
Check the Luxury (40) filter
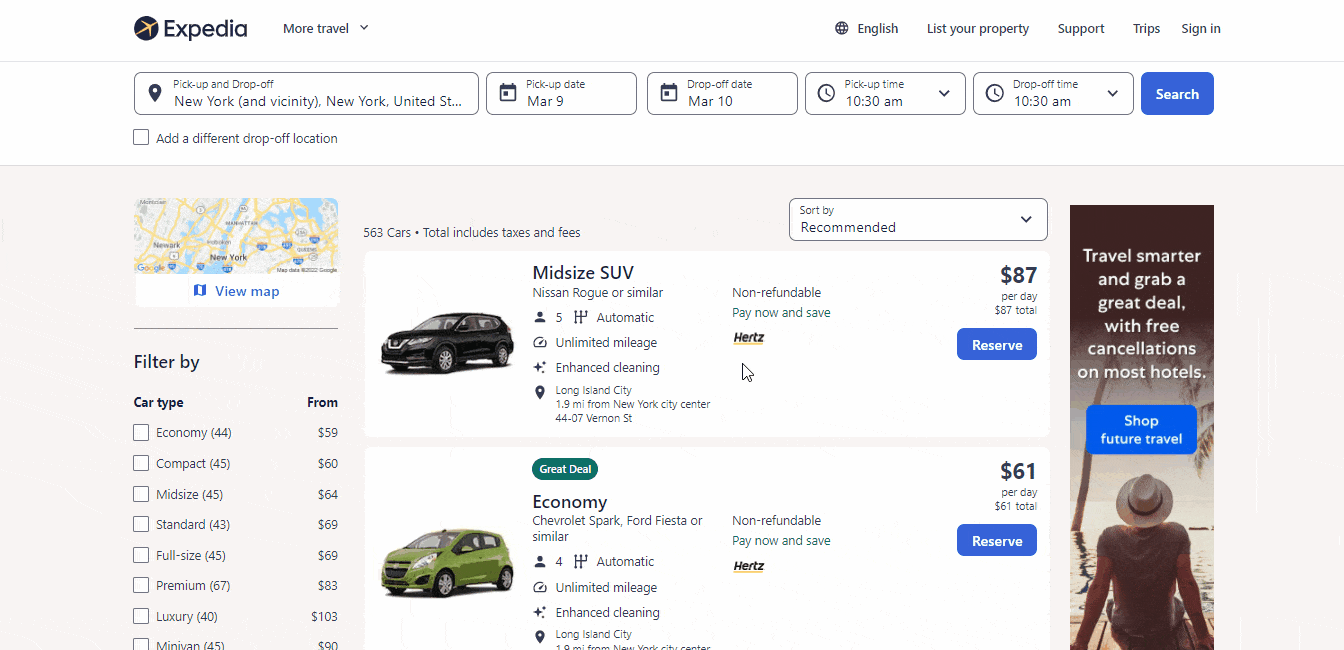141,616
